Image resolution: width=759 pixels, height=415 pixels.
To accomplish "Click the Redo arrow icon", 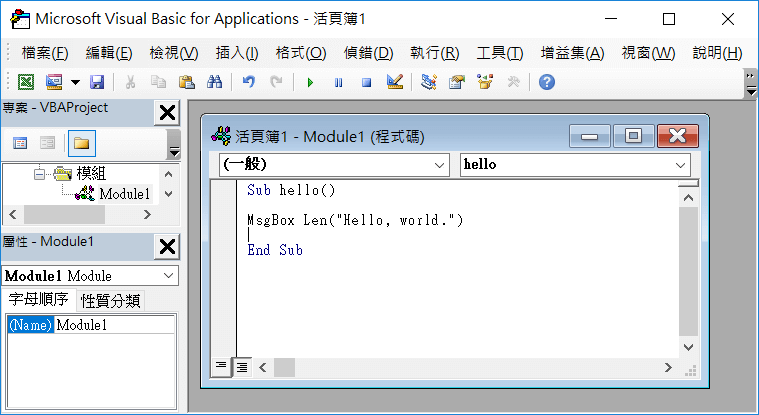I will click(276, 82).
